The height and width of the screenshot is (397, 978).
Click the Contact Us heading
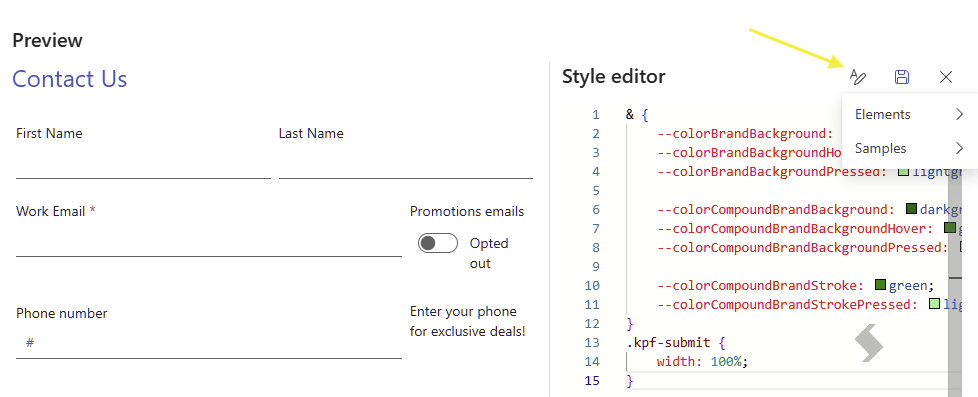tap(70, 79)
